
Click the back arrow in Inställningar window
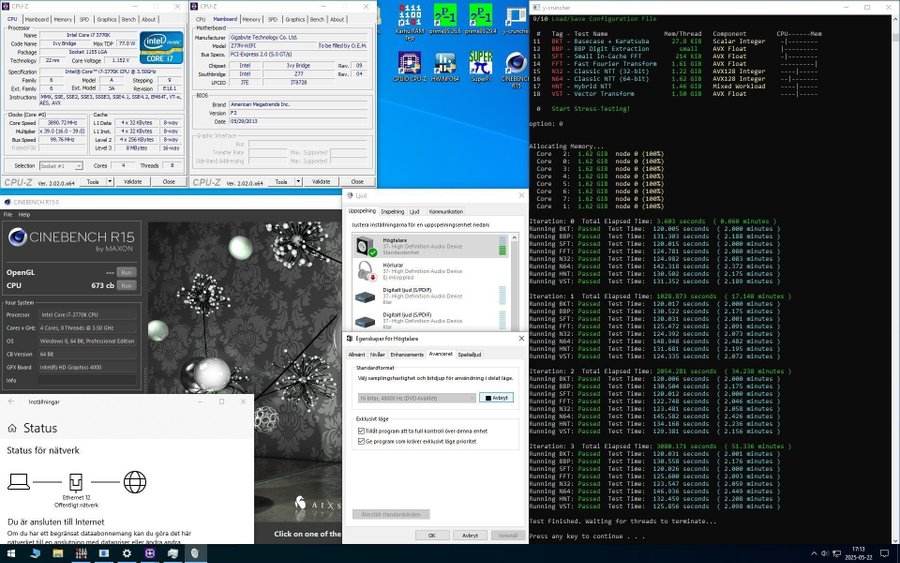[11, 402]
